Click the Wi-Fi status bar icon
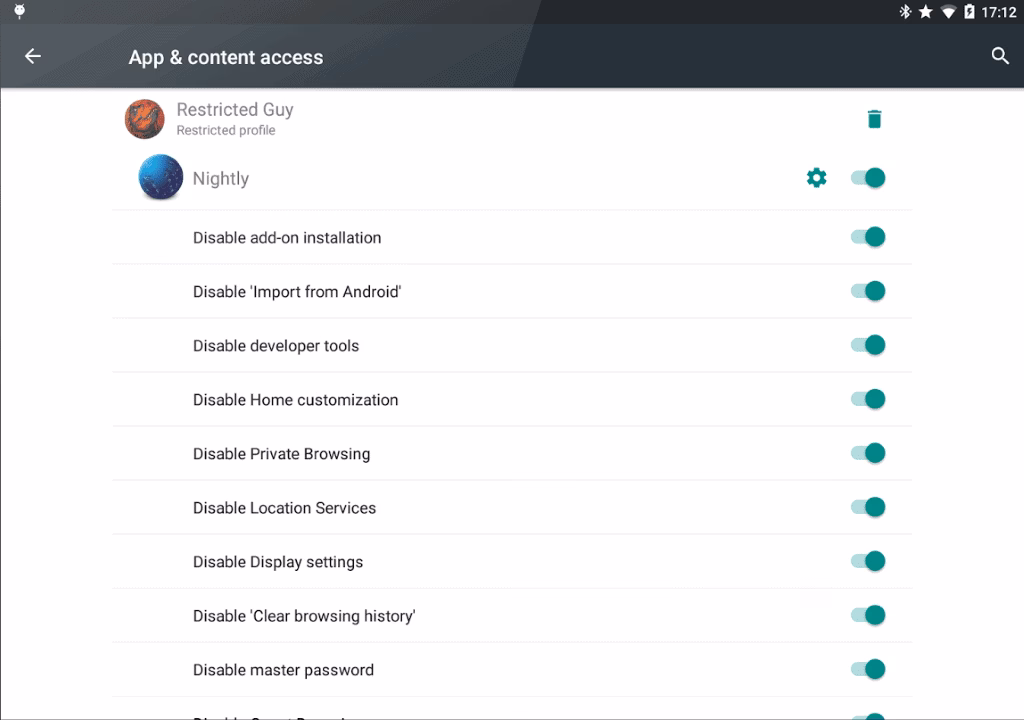 pos(950,12)
